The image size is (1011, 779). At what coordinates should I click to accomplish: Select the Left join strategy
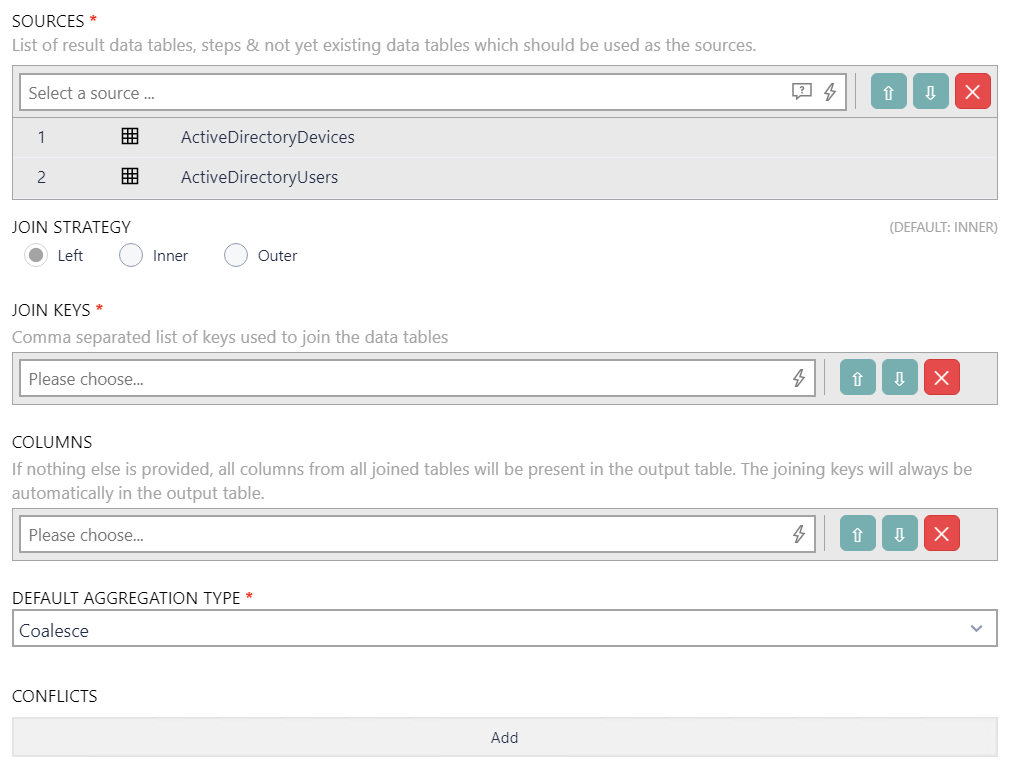coord(37,256)
